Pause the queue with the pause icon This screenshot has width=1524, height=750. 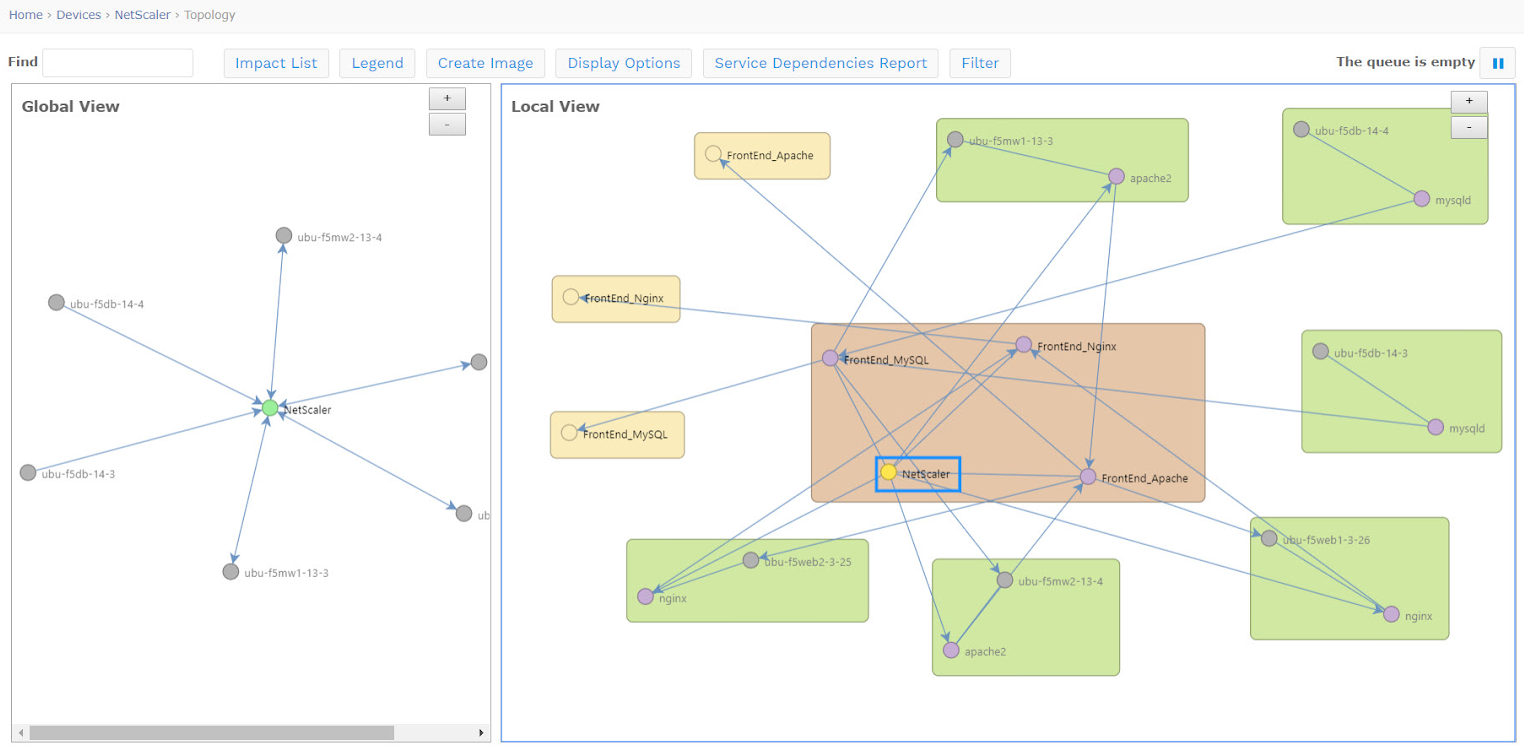1497,63
